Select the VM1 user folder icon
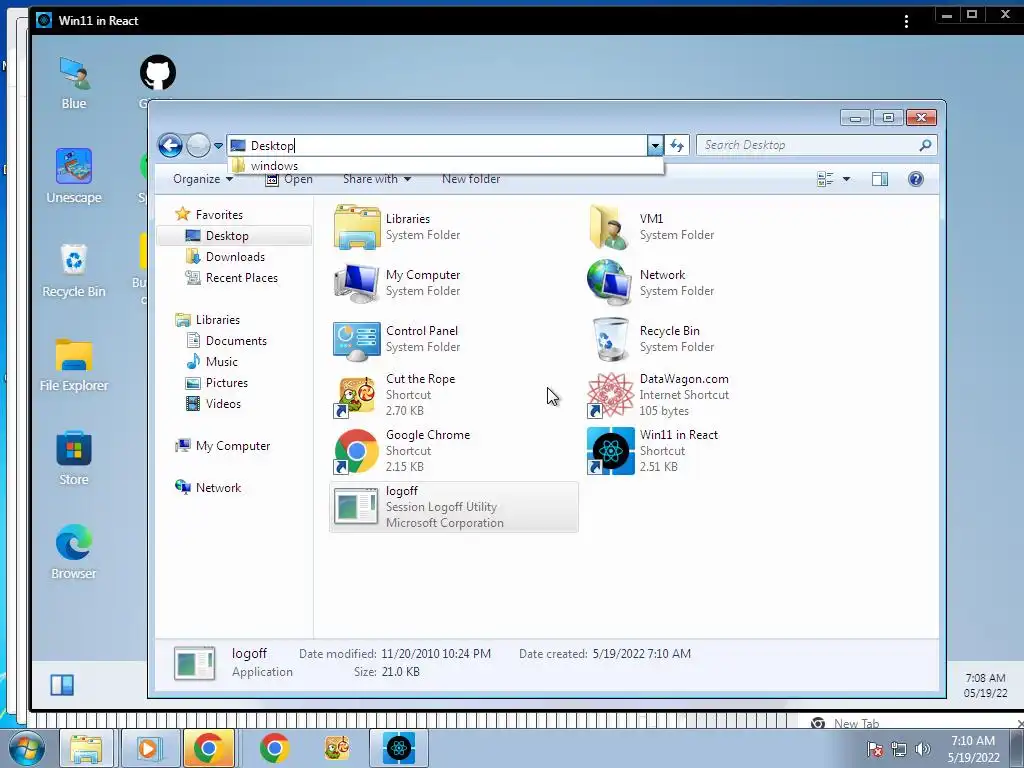 click(610, 227)
